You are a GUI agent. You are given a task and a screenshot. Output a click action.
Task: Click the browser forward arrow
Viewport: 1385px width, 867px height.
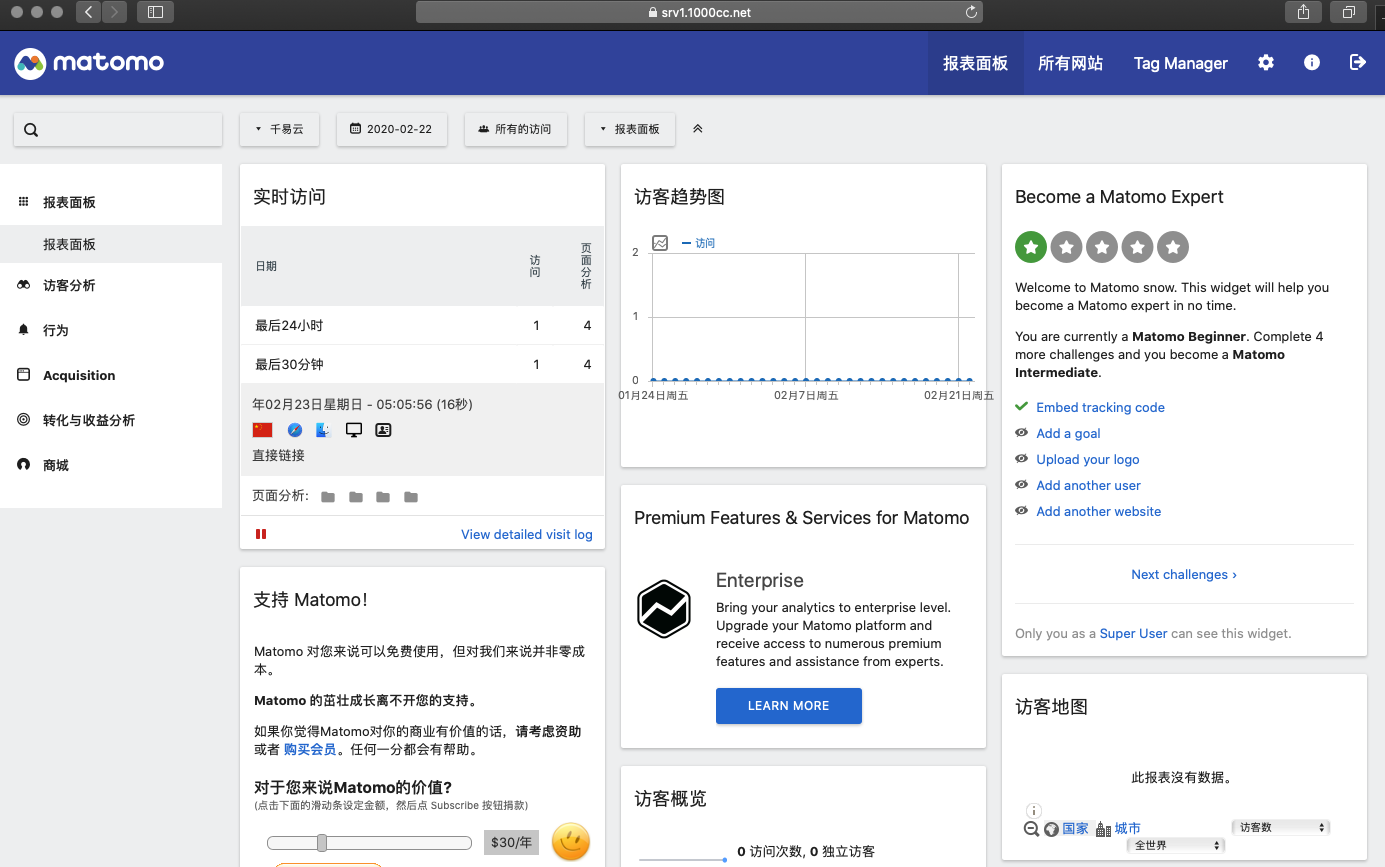click(x=114, y=12)
